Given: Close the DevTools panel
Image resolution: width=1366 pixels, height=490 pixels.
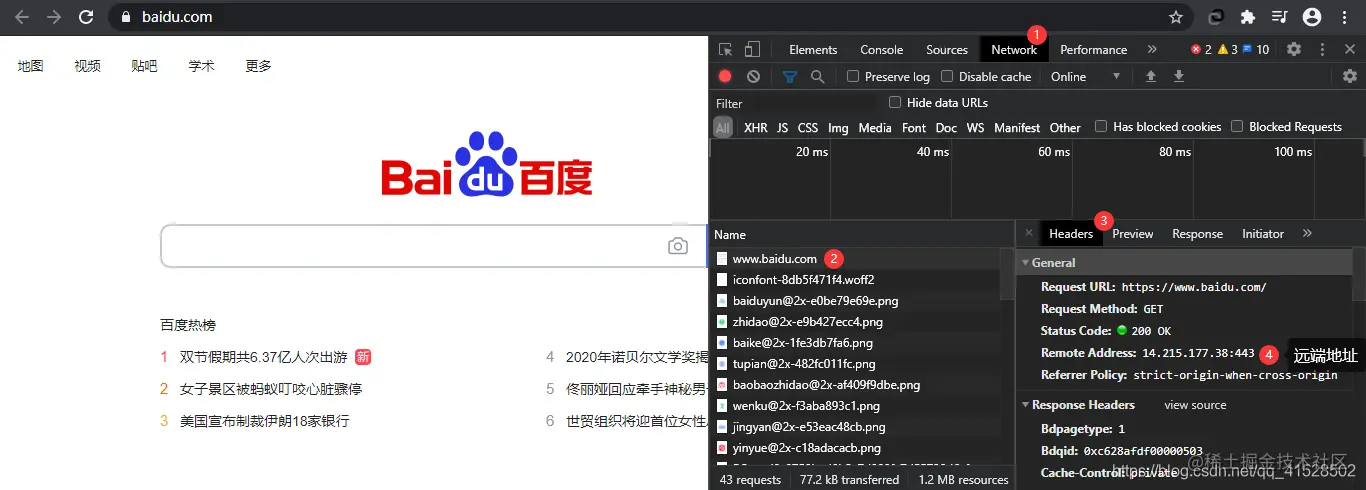Looking at the screenshot, I should coord(1350,49).
